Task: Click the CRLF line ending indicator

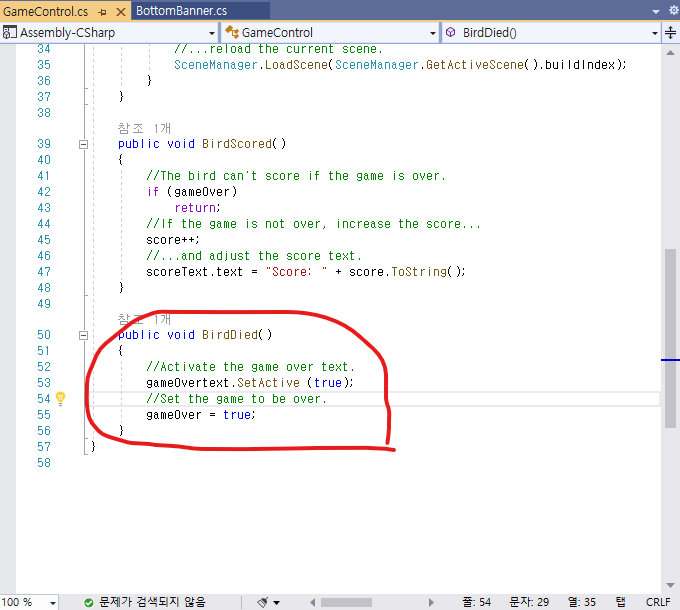Action: click(658, 602)
